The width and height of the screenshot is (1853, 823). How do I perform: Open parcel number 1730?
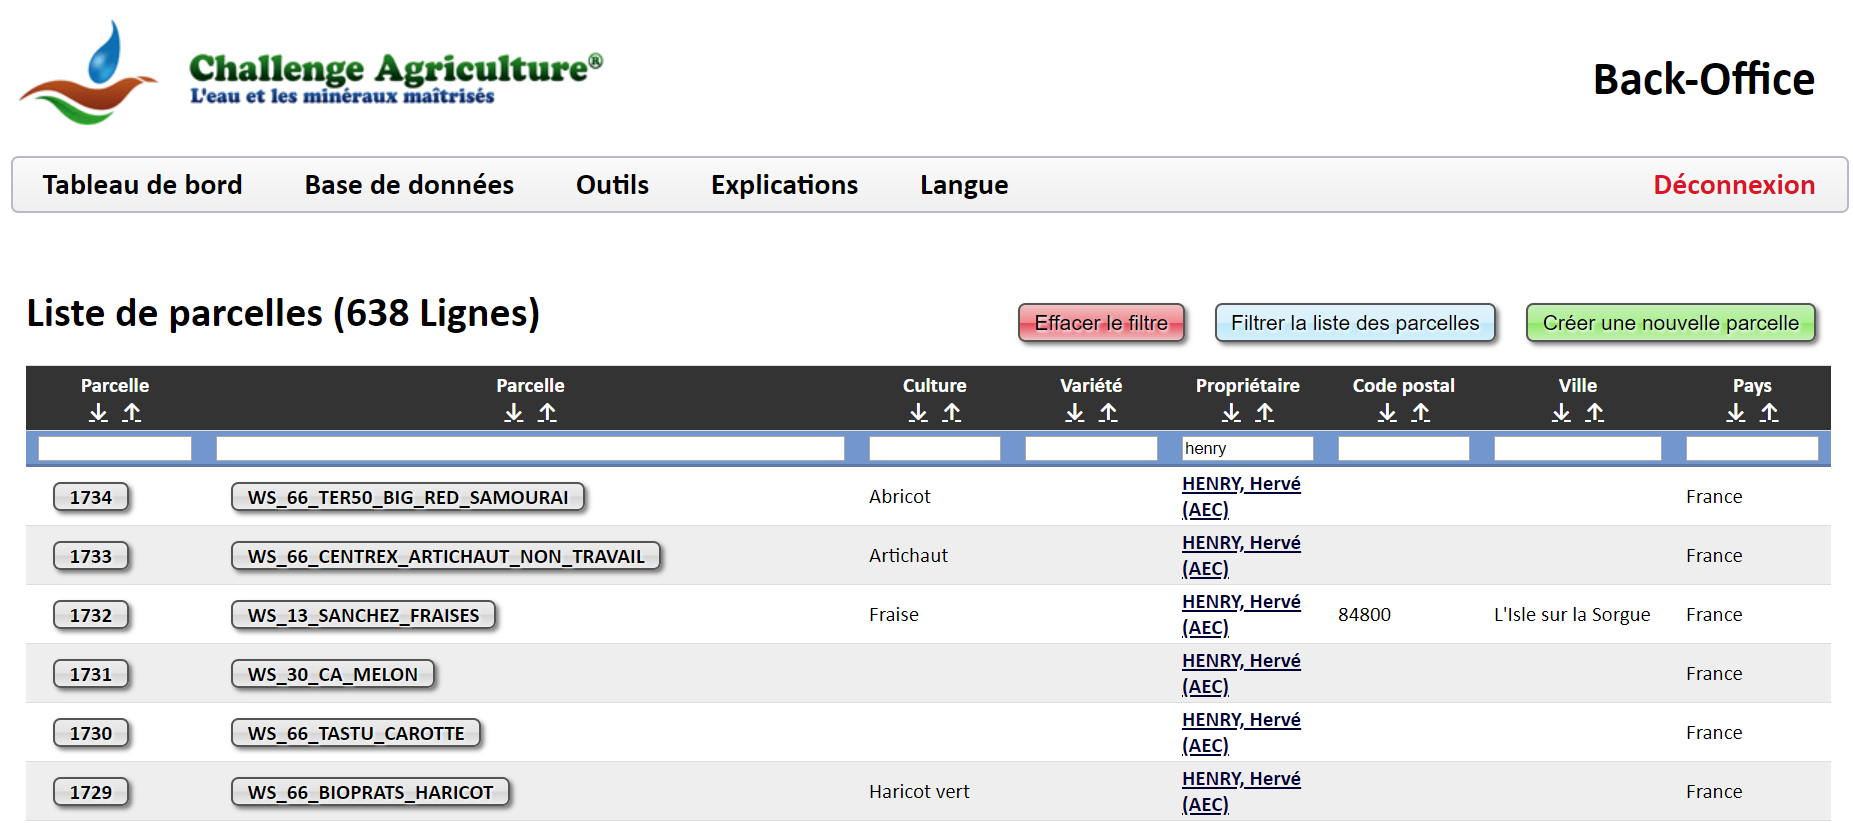click(x=91, y=733)
